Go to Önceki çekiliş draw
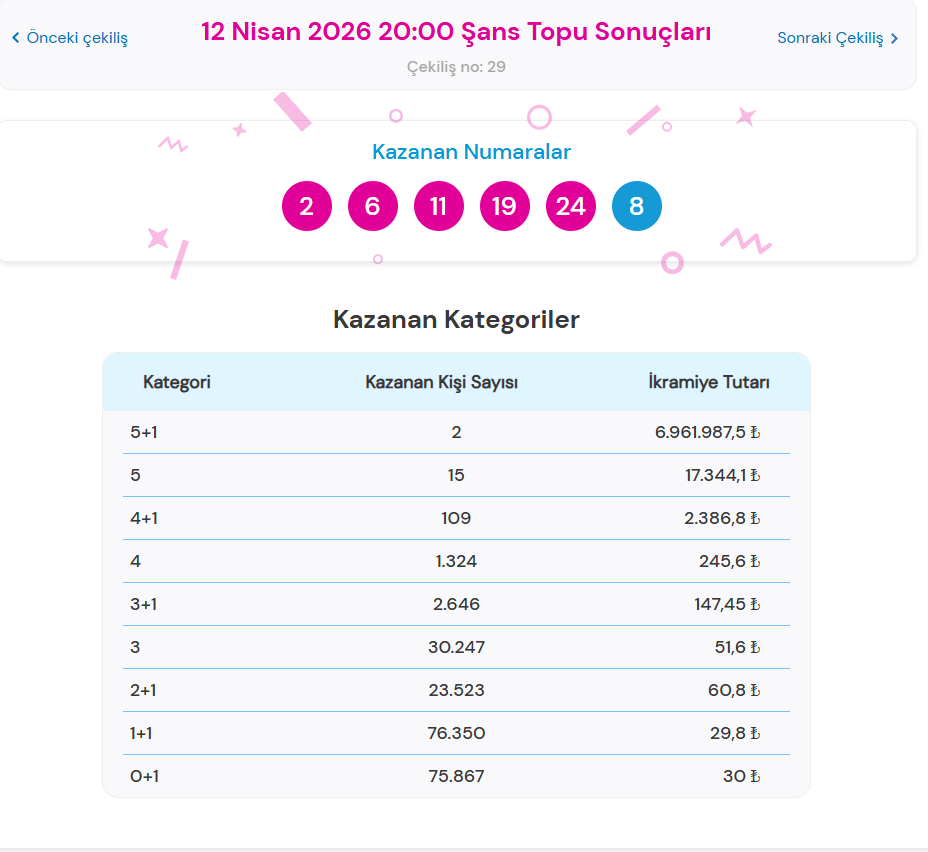This screenshot has width=928, height=852. [x=76, y=38]
